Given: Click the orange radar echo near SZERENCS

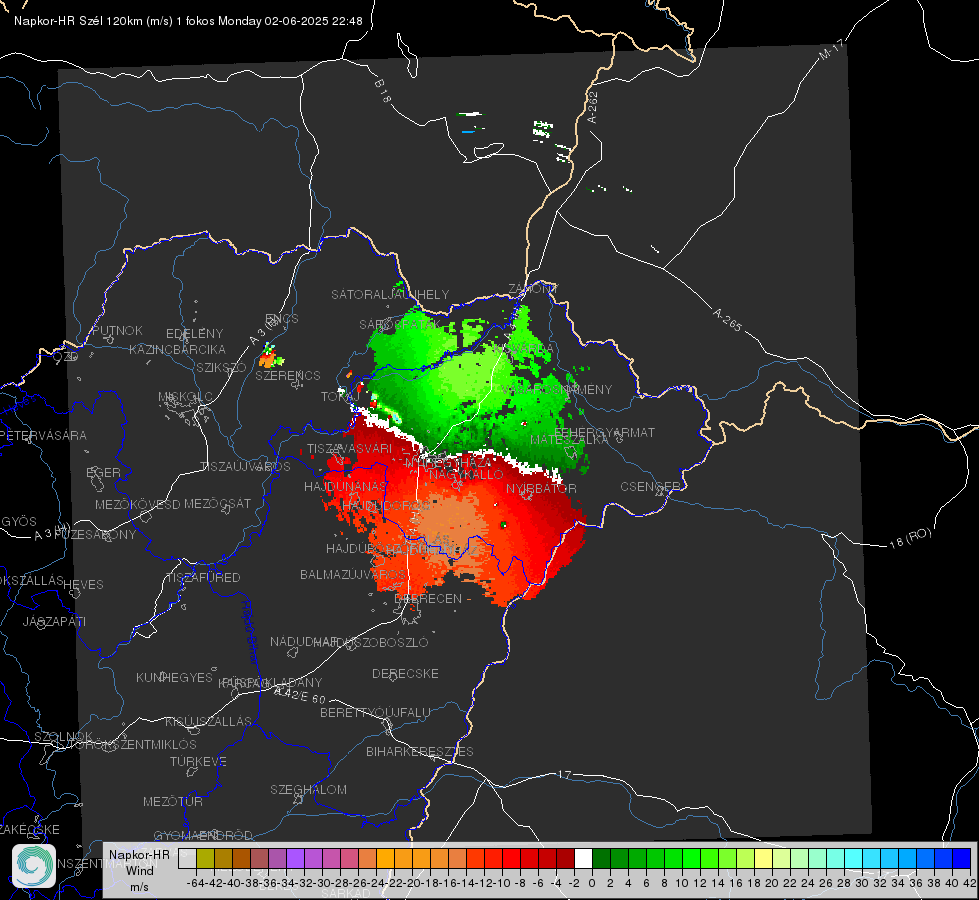Looking at the screenshot, I should pos(268,359).
